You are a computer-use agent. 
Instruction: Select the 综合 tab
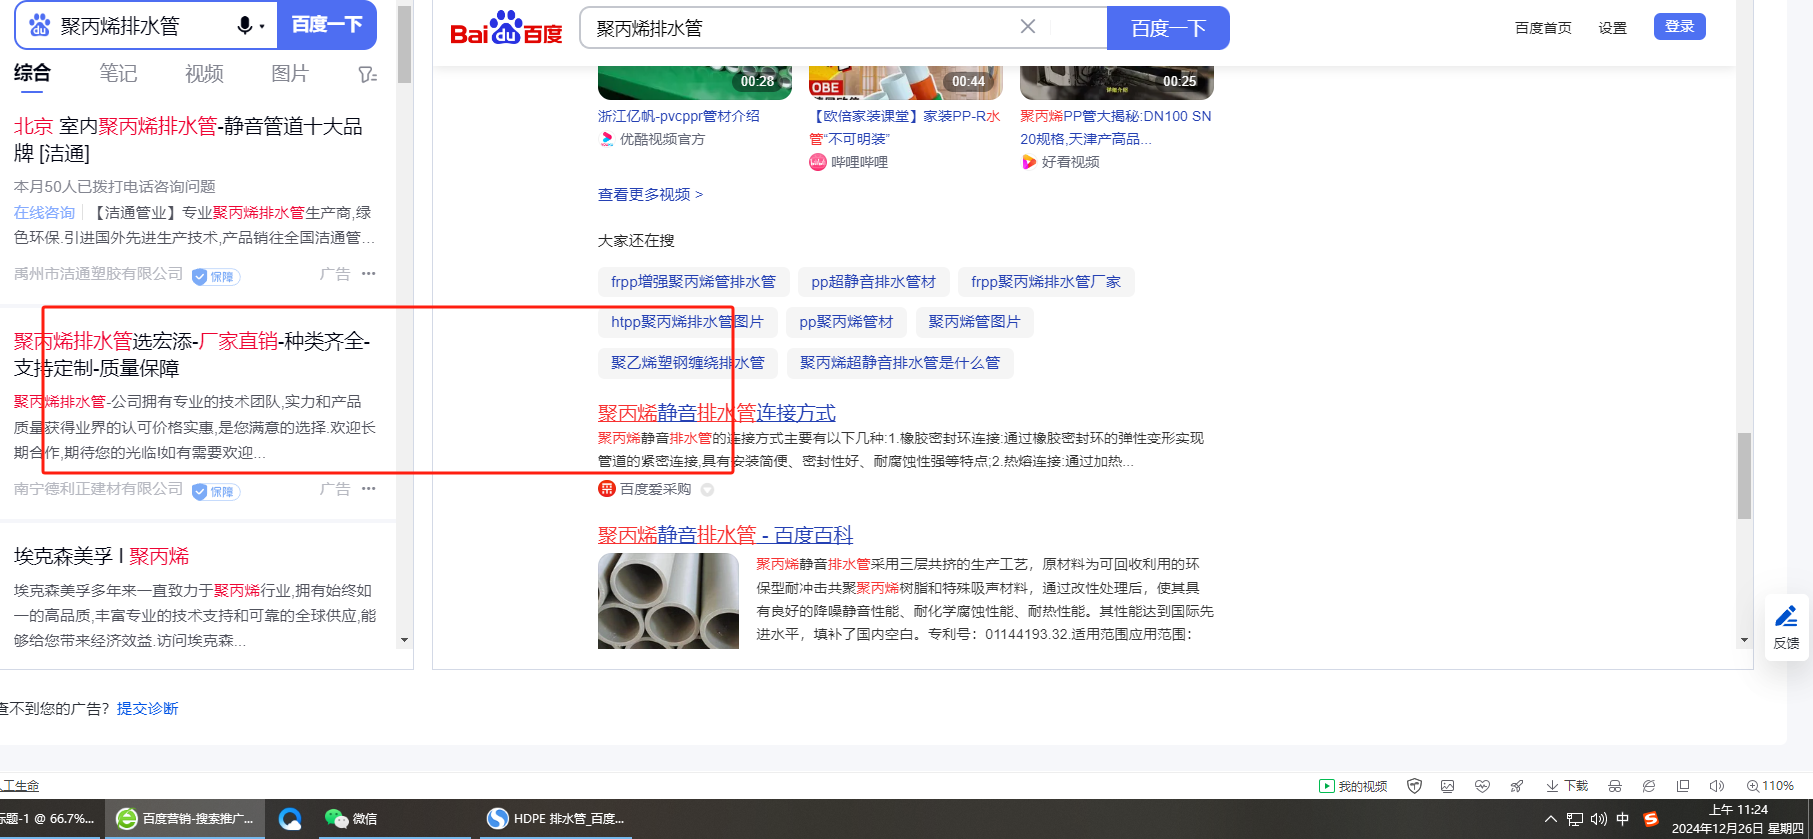(32, 73)
